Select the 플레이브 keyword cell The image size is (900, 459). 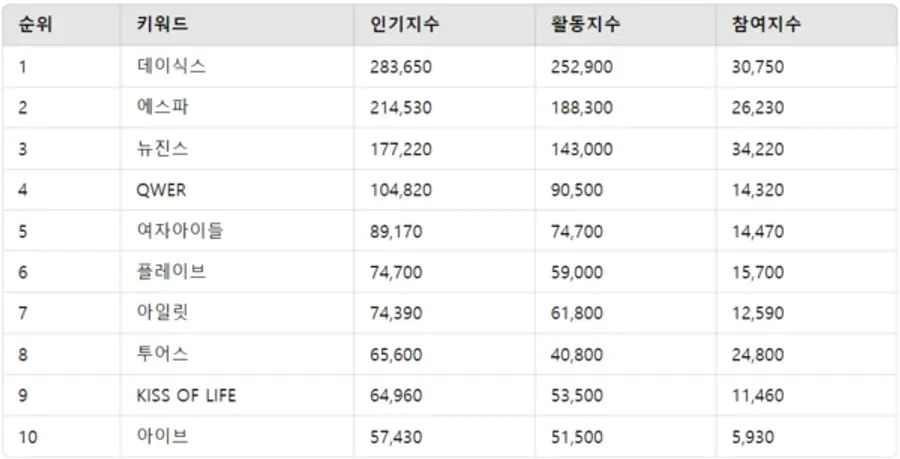click(171, 272)
